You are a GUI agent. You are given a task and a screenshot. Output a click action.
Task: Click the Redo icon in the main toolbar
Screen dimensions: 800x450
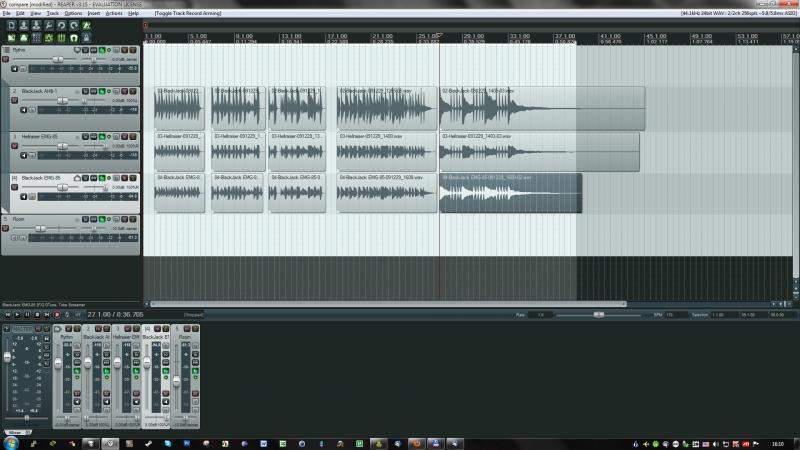click(74, 25)
